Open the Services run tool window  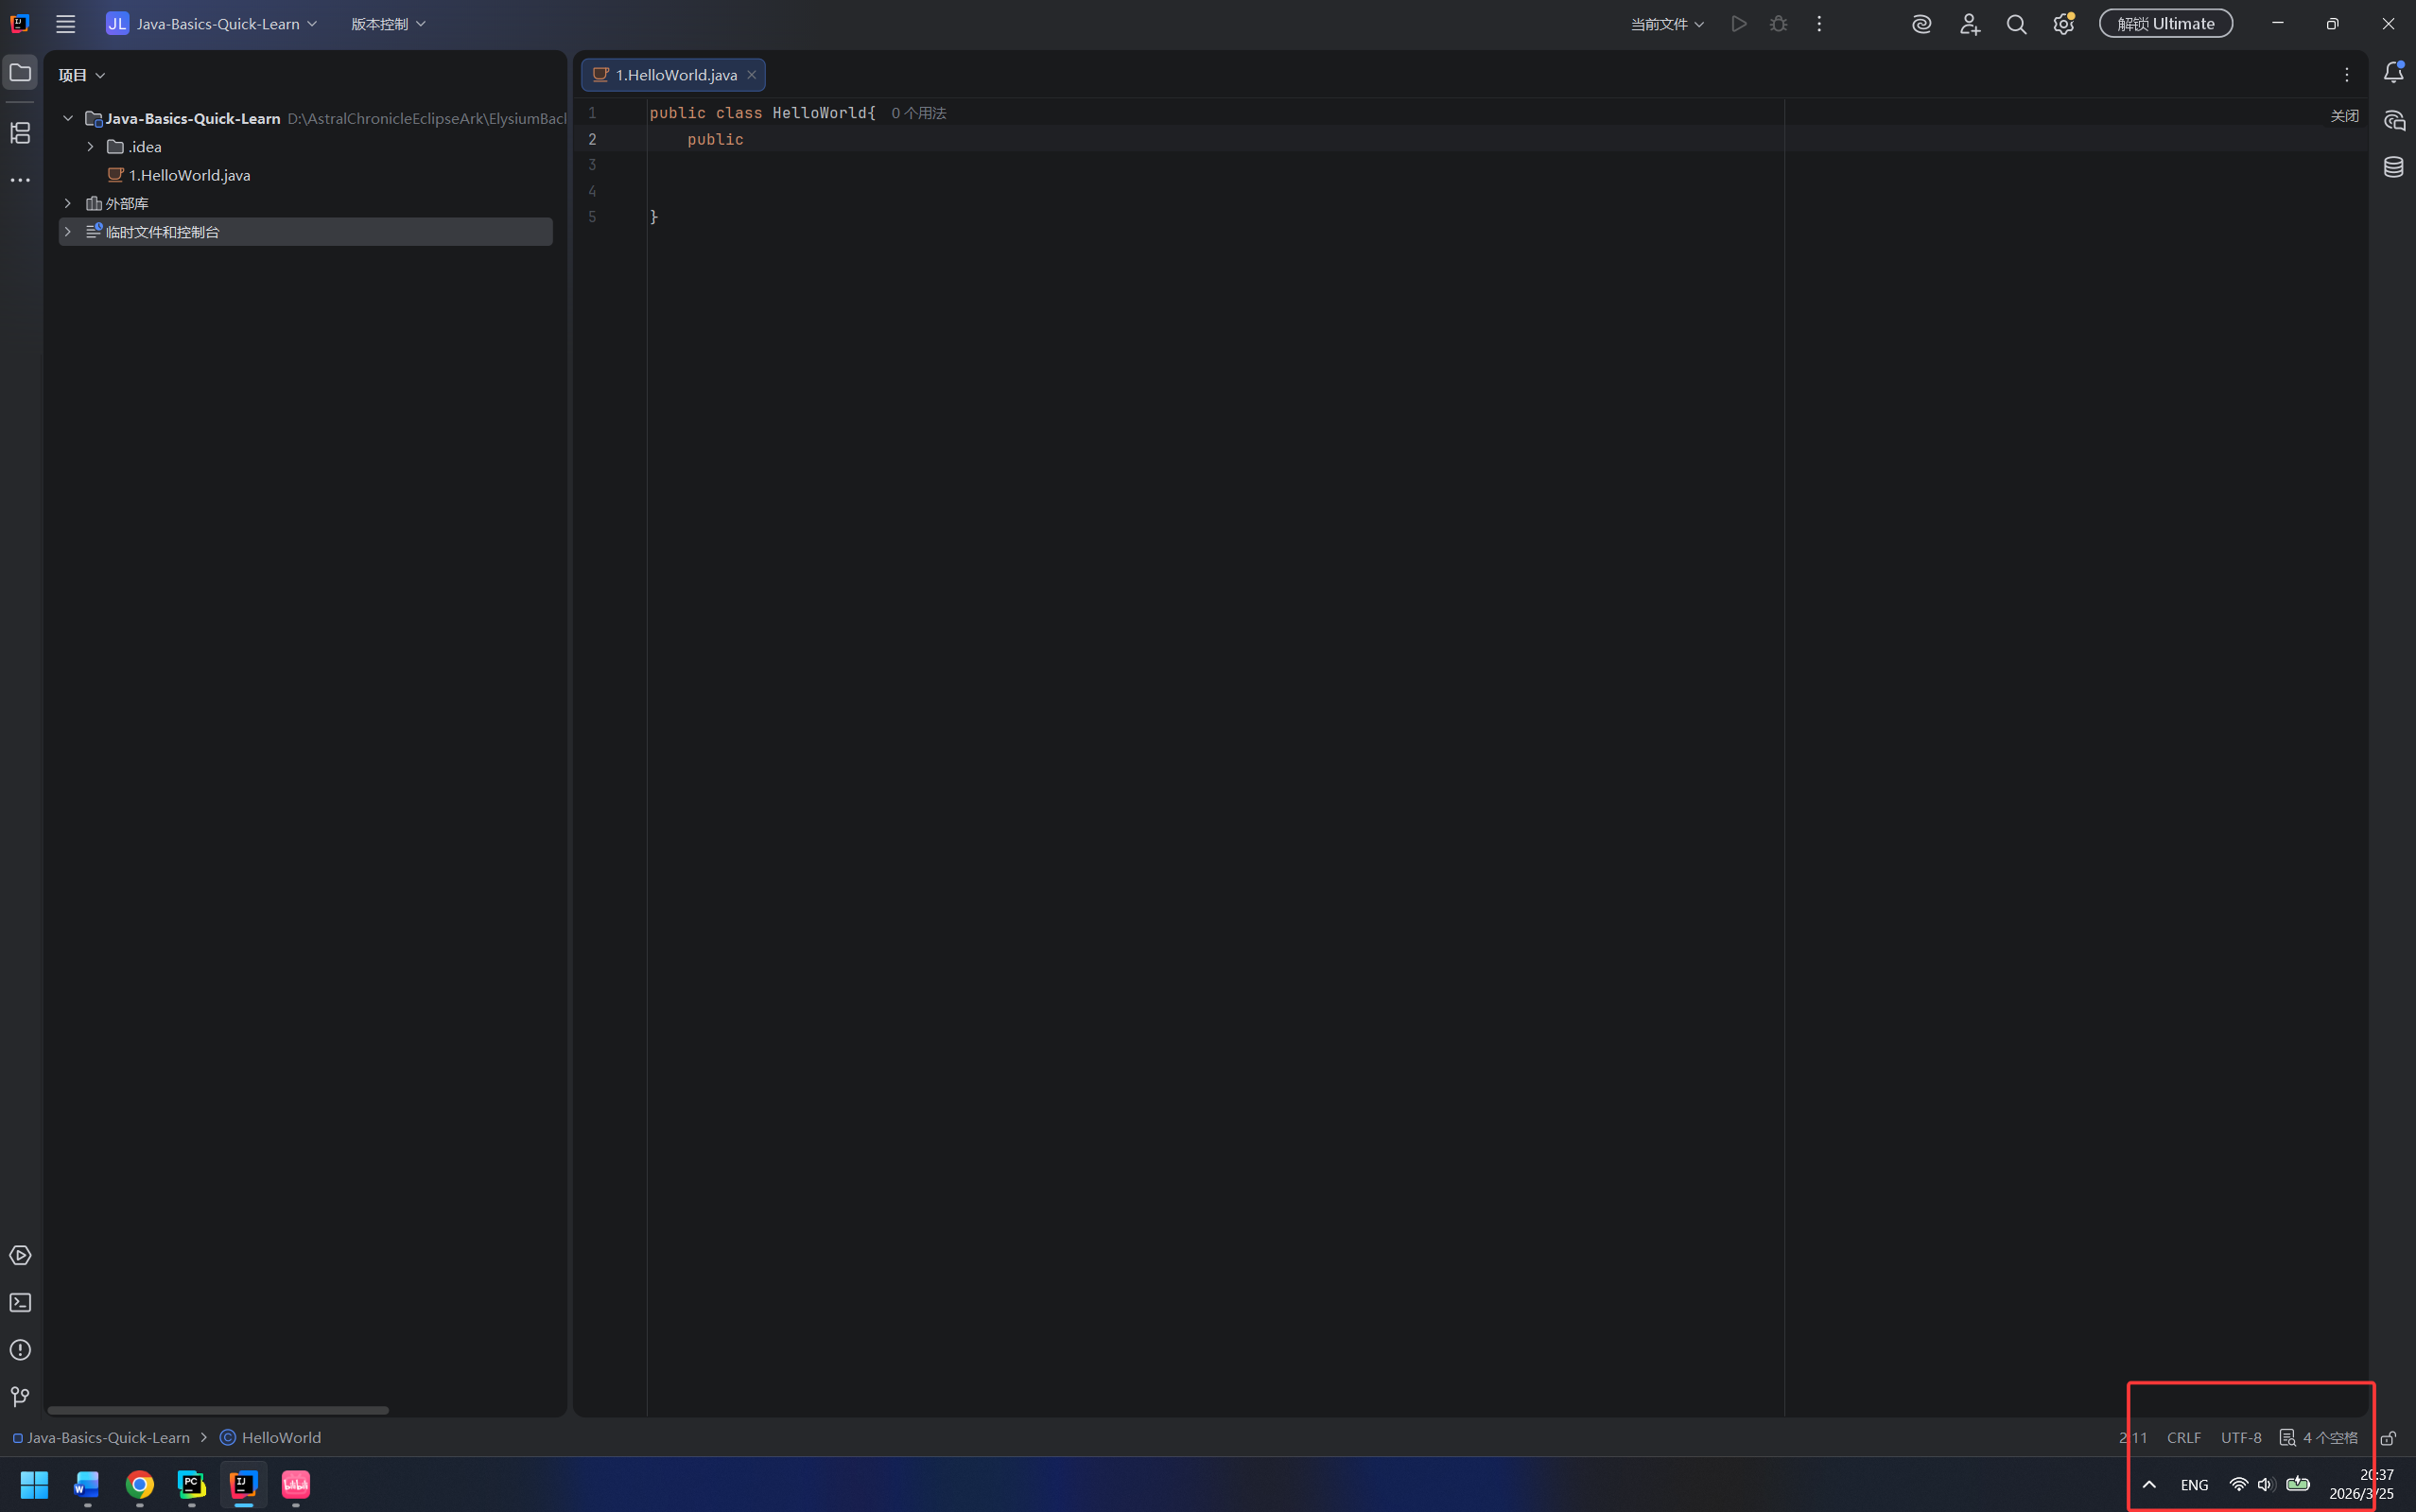20,1255
